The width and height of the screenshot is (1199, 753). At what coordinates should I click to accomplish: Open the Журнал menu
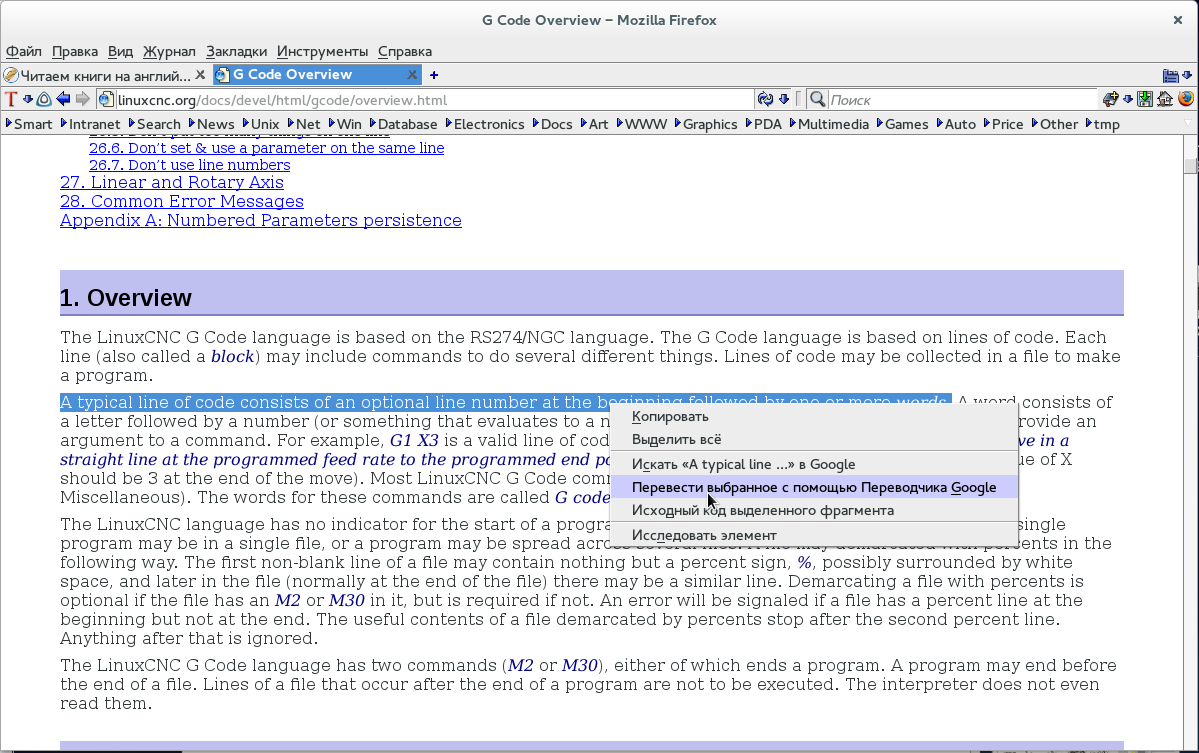[x=169, y=51]
